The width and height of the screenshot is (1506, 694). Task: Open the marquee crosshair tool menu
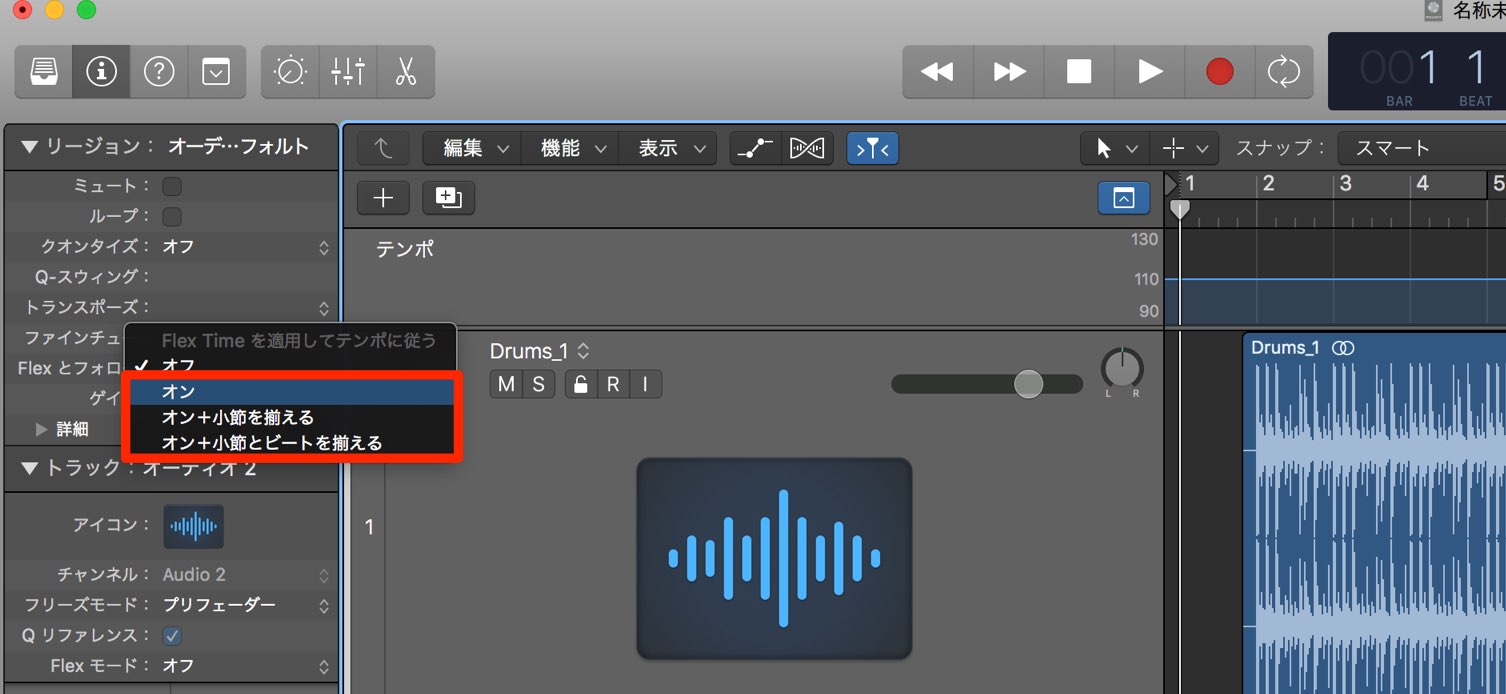click(1184, 148)
